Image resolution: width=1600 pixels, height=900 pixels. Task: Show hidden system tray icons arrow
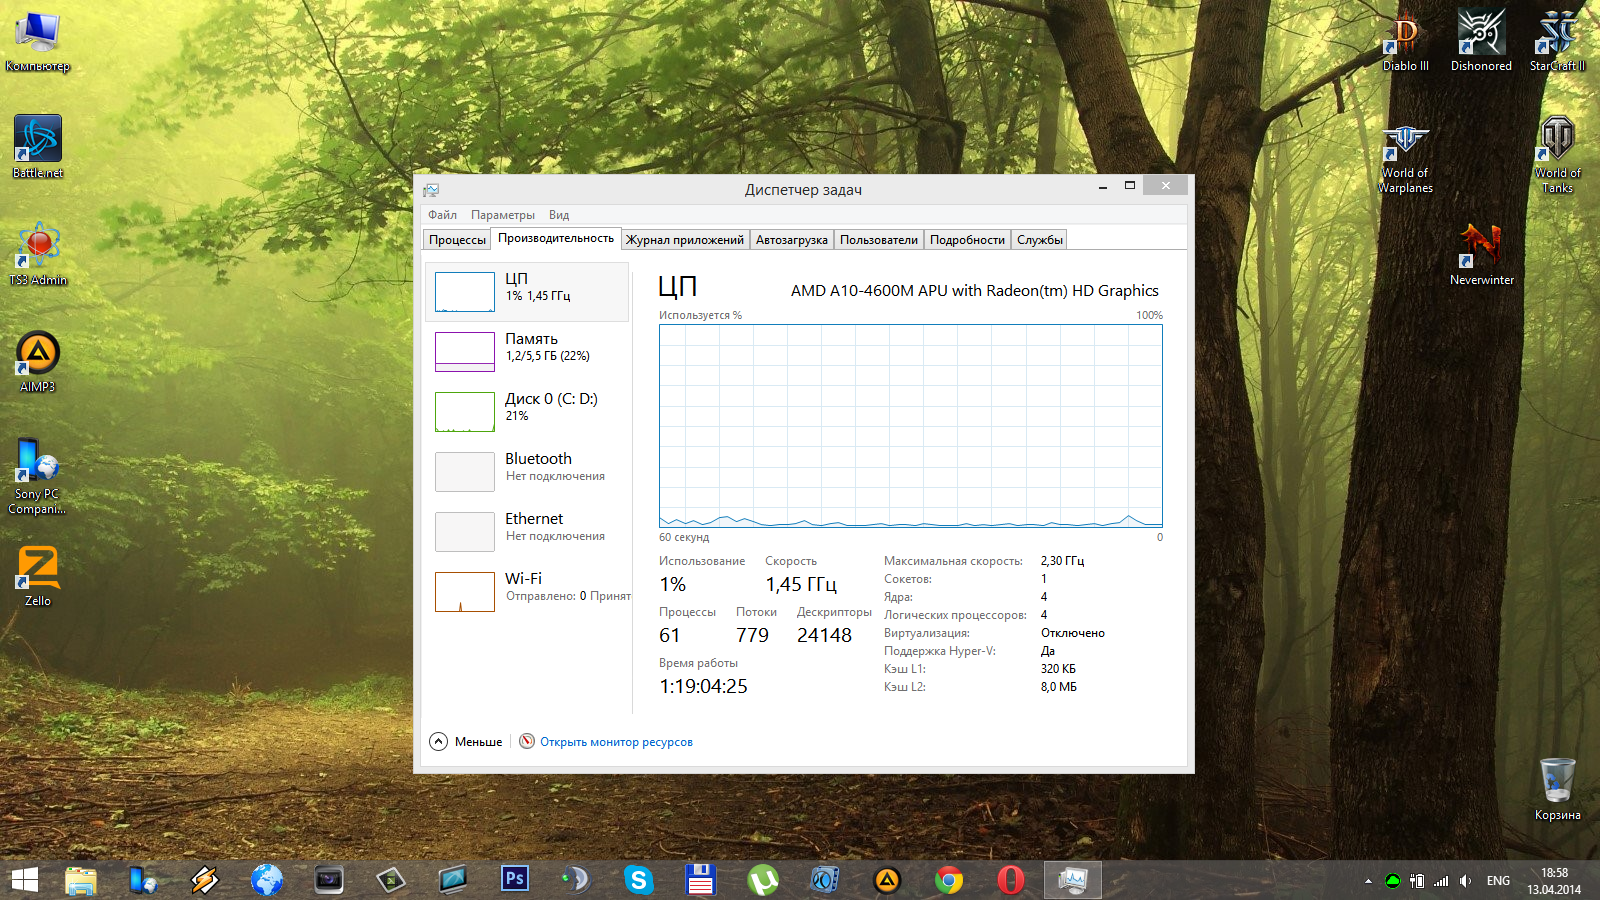click(x=1368, y=881)
